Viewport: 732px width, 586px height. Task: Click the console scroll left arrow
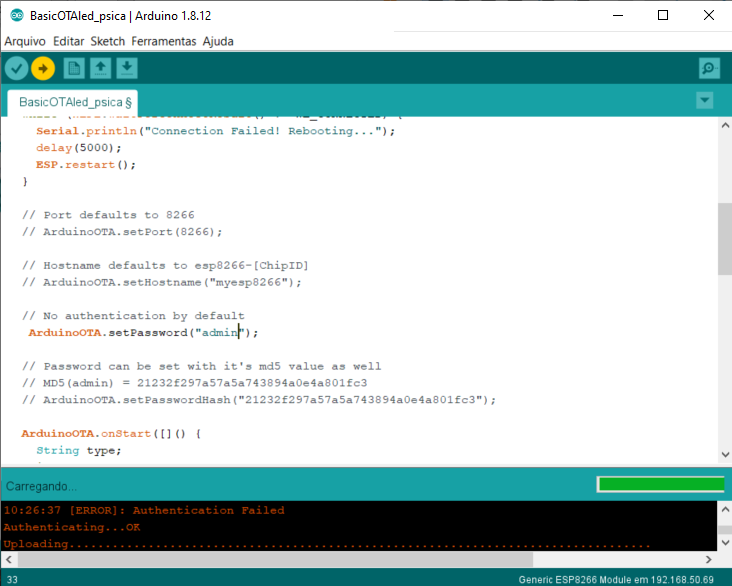pos(9,559)
